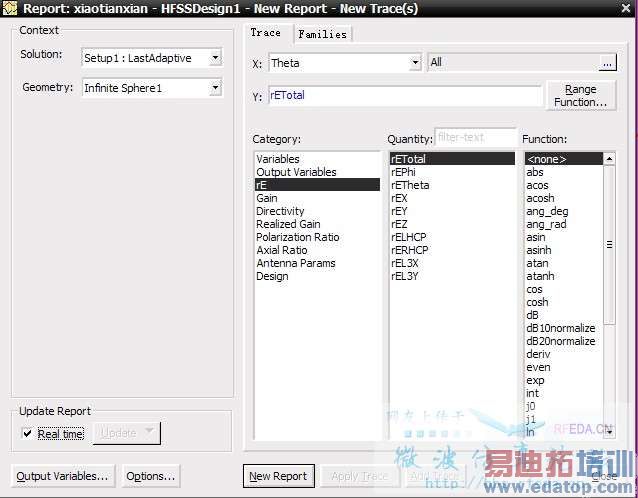638x498 pixels.
Task: Select abs function
Action: pyautogui.click(x=564, y=172)
